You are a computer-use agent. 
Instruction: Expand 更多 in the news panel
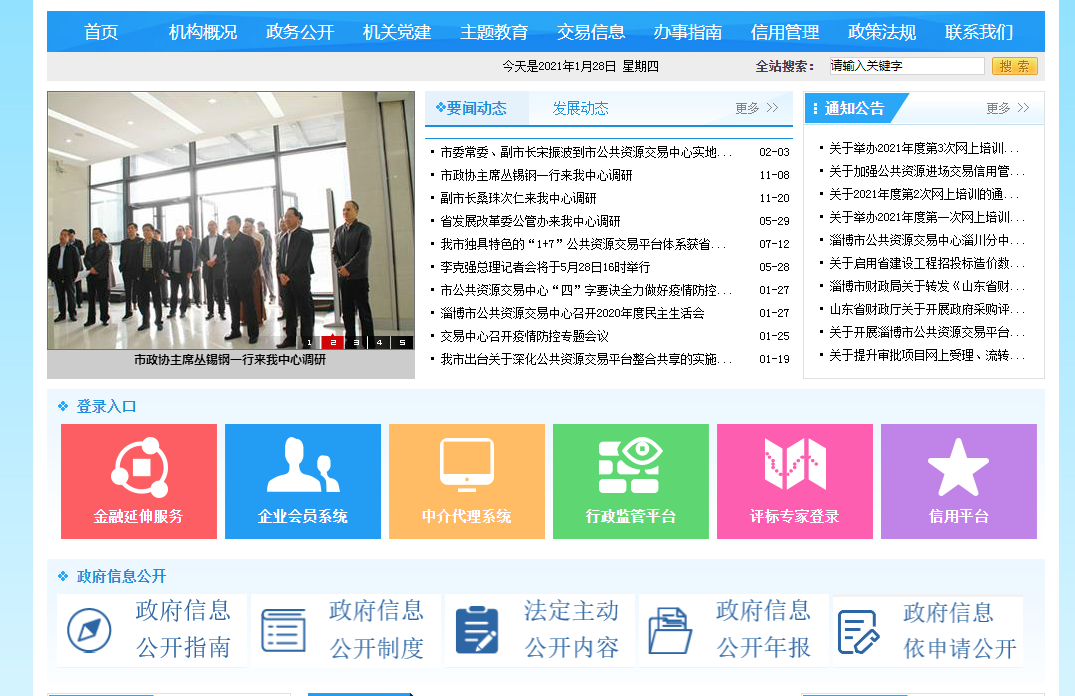pos(756,108)
